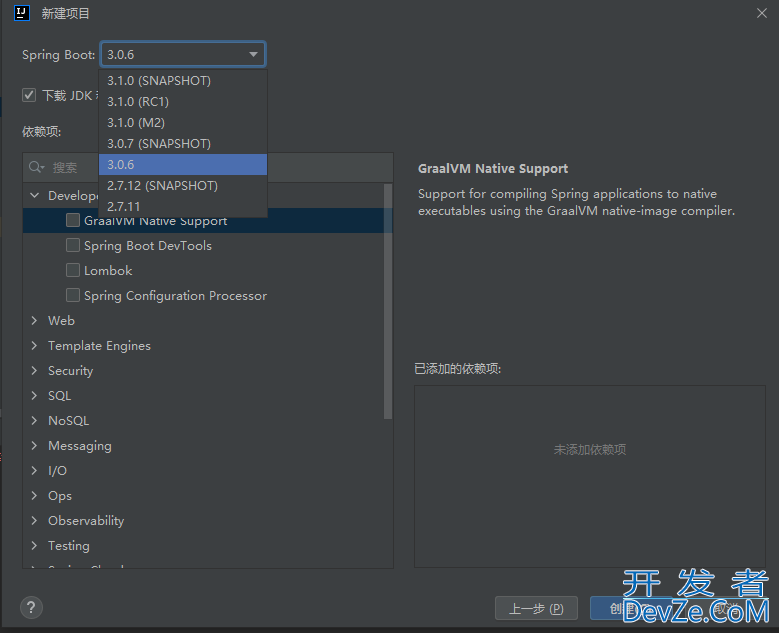The width and height of the screenshot is (779, 633).
Task: Click the GraalVM Native Support description heading
Action: point(493,168)
